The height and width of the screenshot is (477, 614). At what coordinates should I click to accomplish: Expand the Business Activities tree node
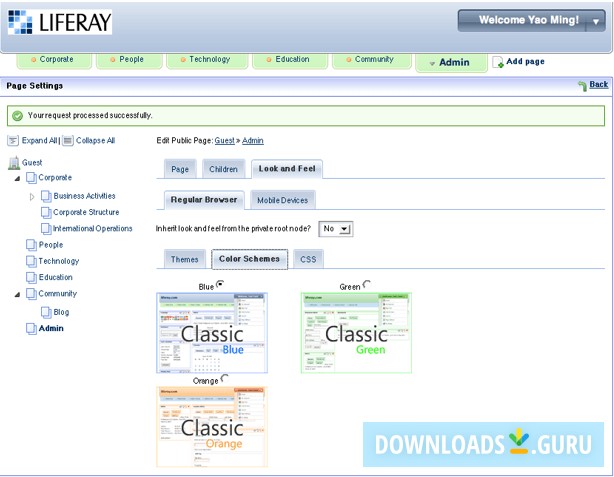pos(32,197)
